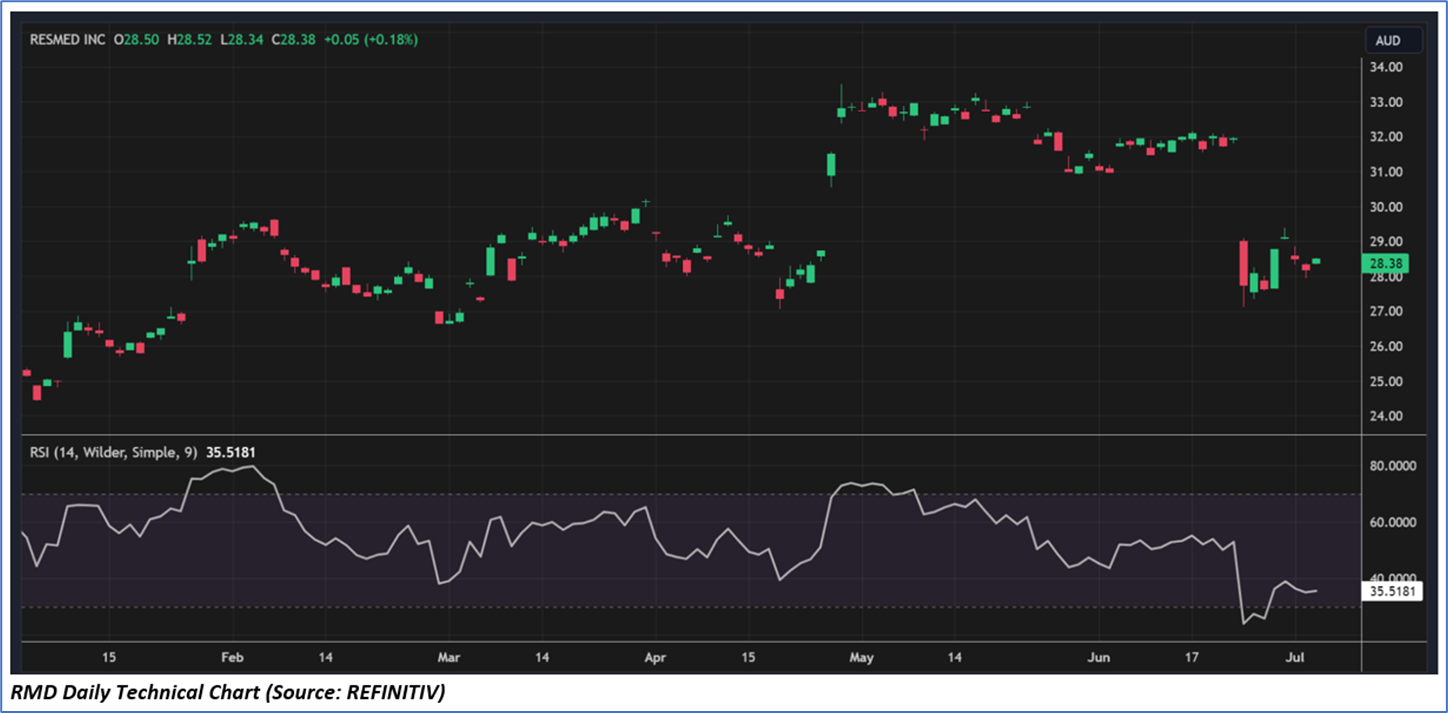Click the 60.0000 RSI axis label
The image size is (1448, 713).
point(1392,522)
